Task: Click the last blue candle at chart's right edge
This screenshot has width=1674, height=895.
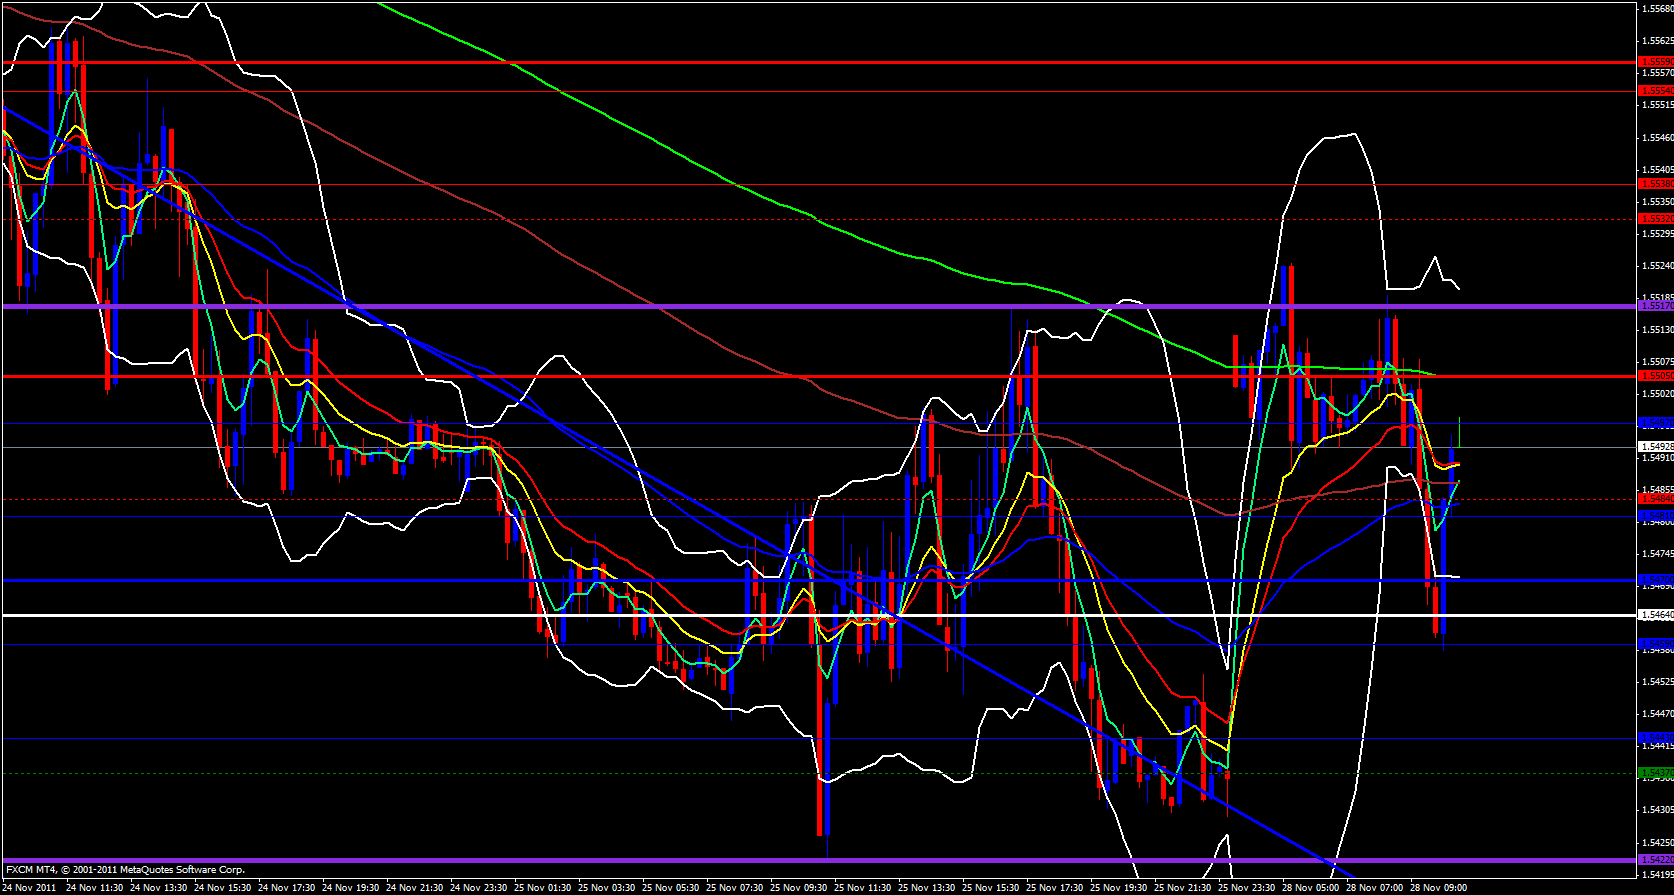Action: [1452, 468]
